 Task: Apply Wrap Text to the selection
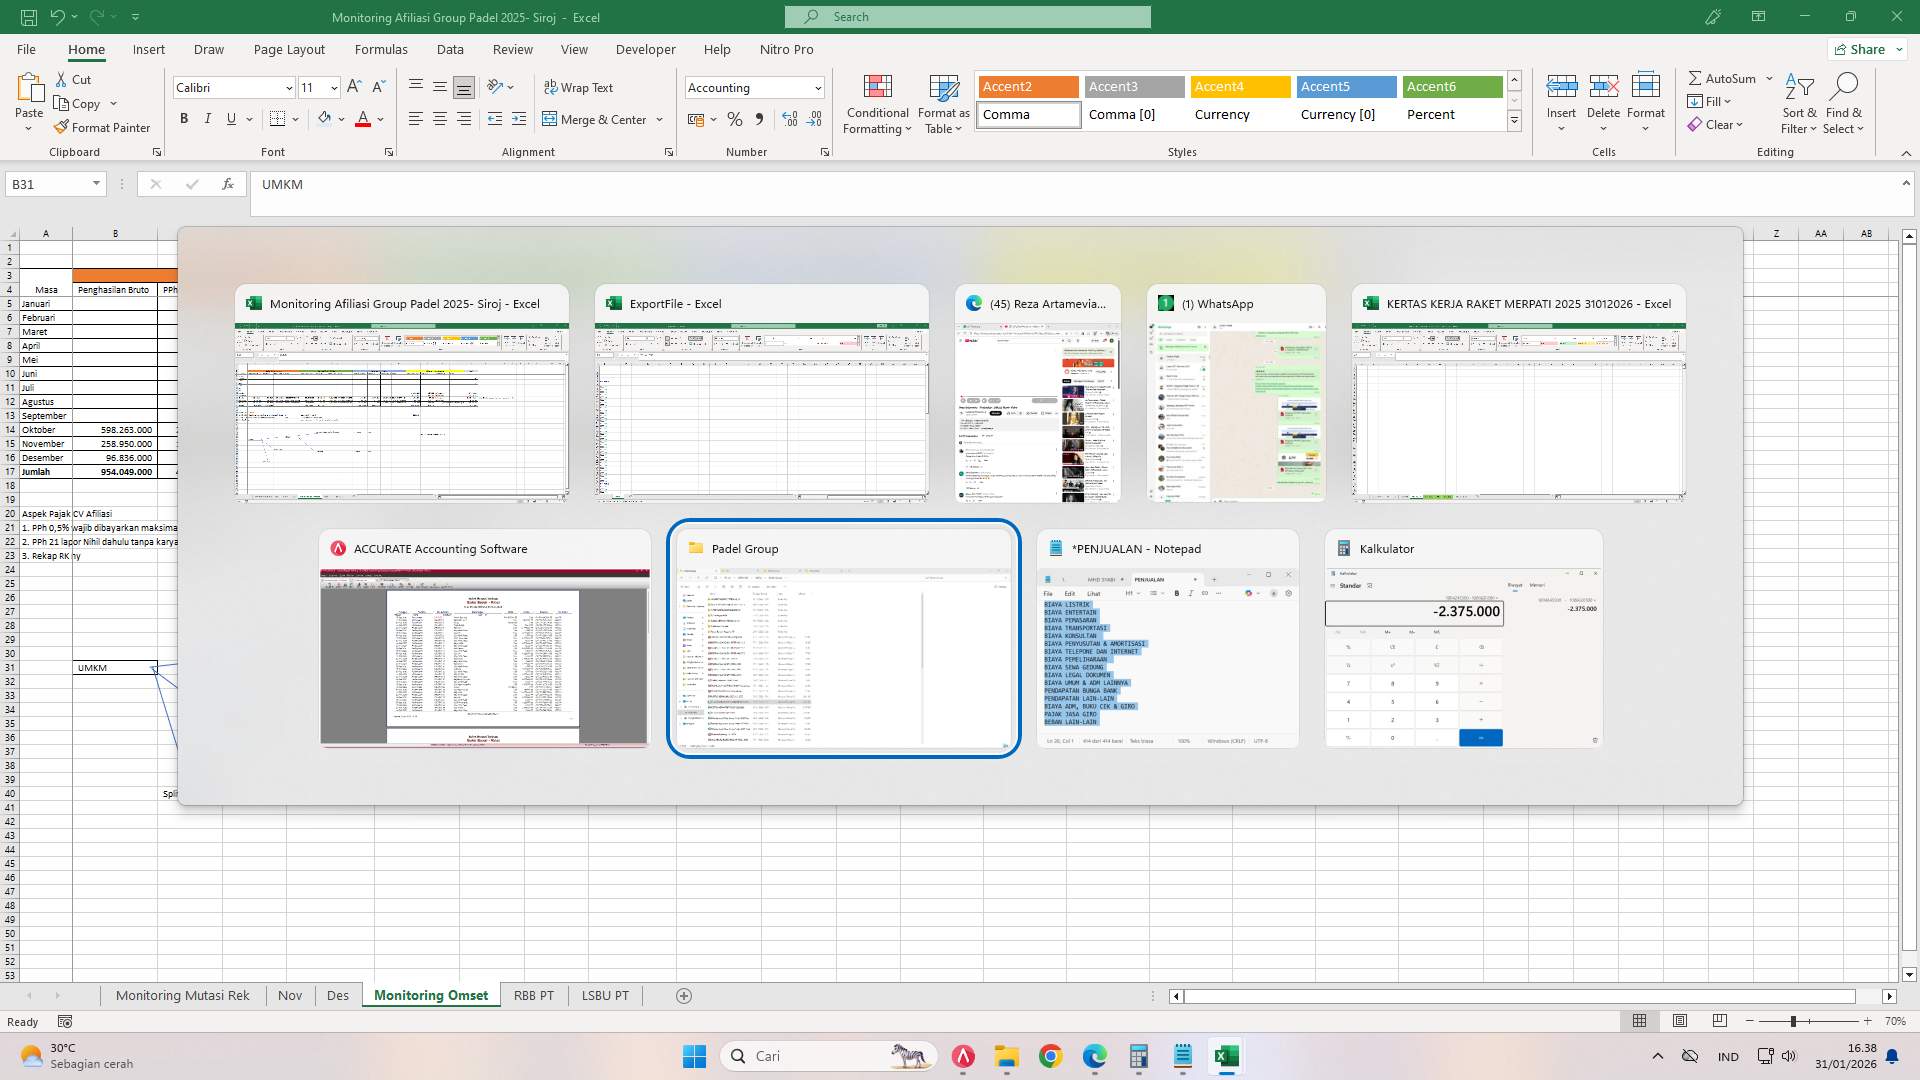(x=580, y=88)
